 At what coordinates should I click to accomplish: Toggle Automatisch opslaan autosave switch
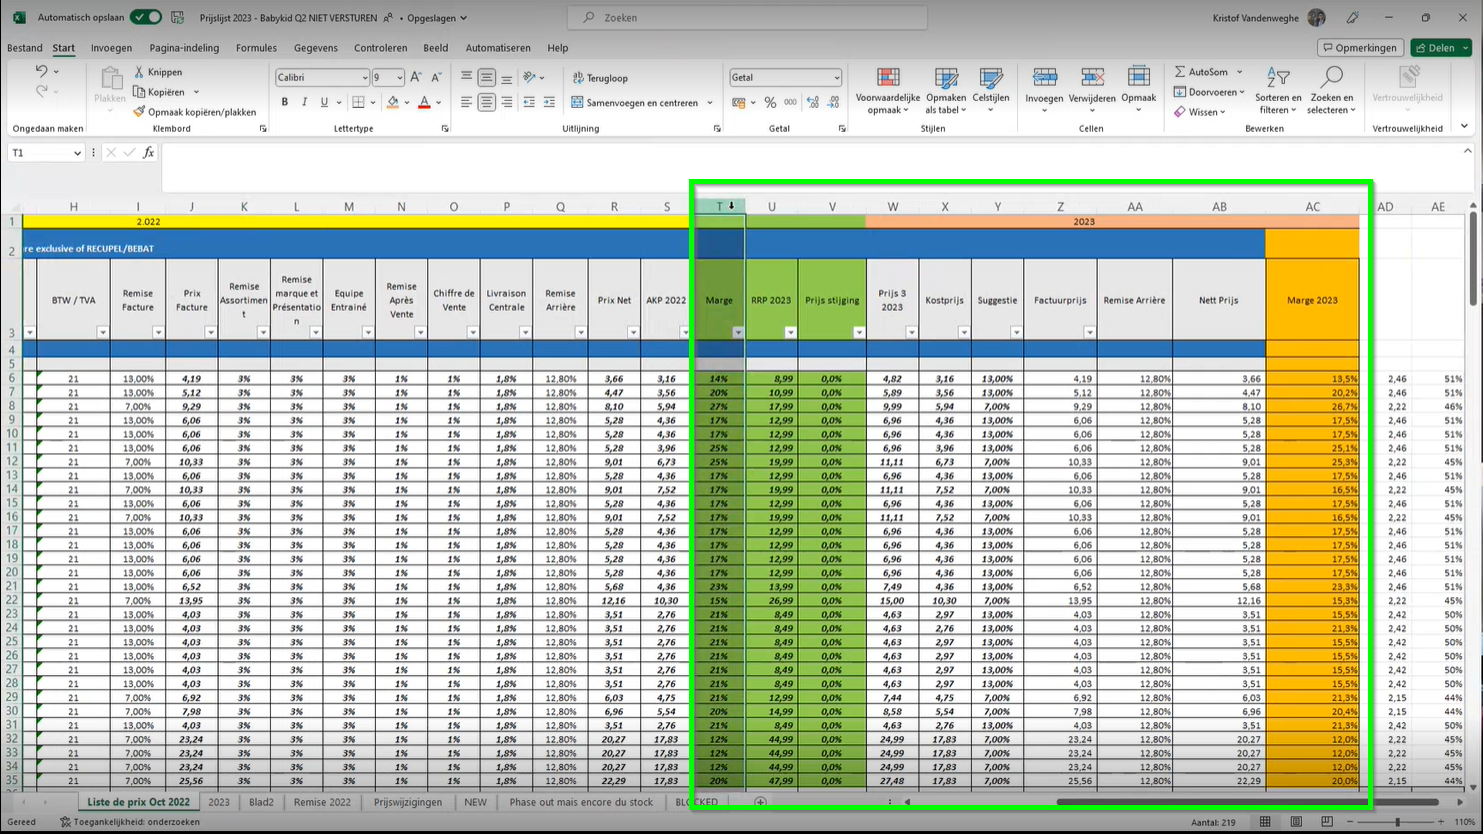coord(146,17)
